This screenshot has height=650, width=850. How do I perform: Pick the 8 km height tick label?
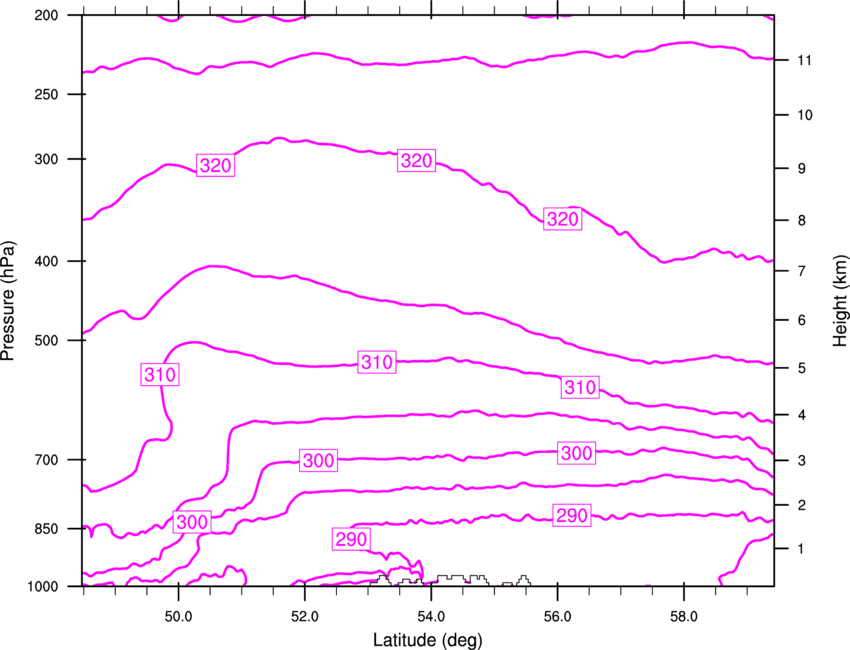click(x=802, y=220)
